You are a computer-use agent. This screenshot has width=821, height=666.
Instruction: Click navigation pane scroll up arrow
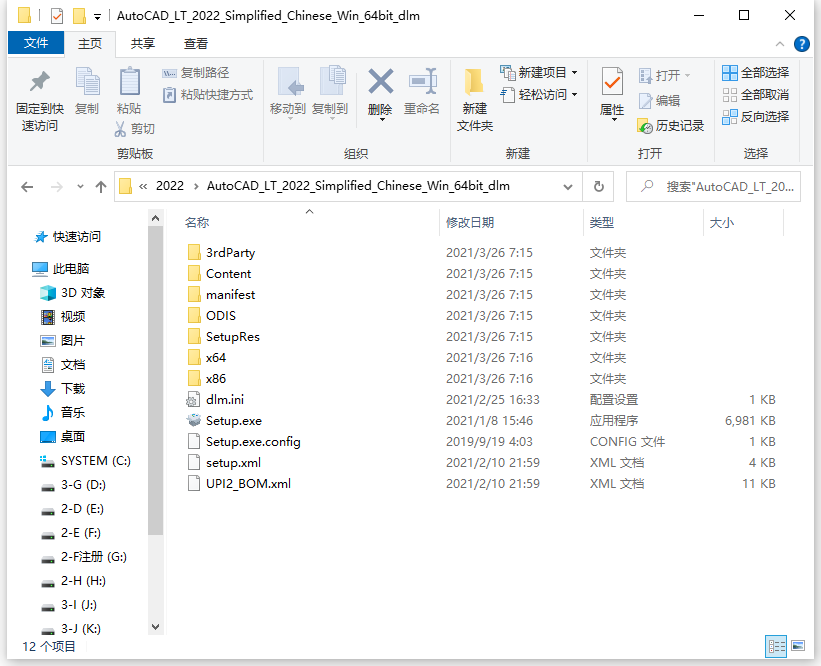[156, 218]
